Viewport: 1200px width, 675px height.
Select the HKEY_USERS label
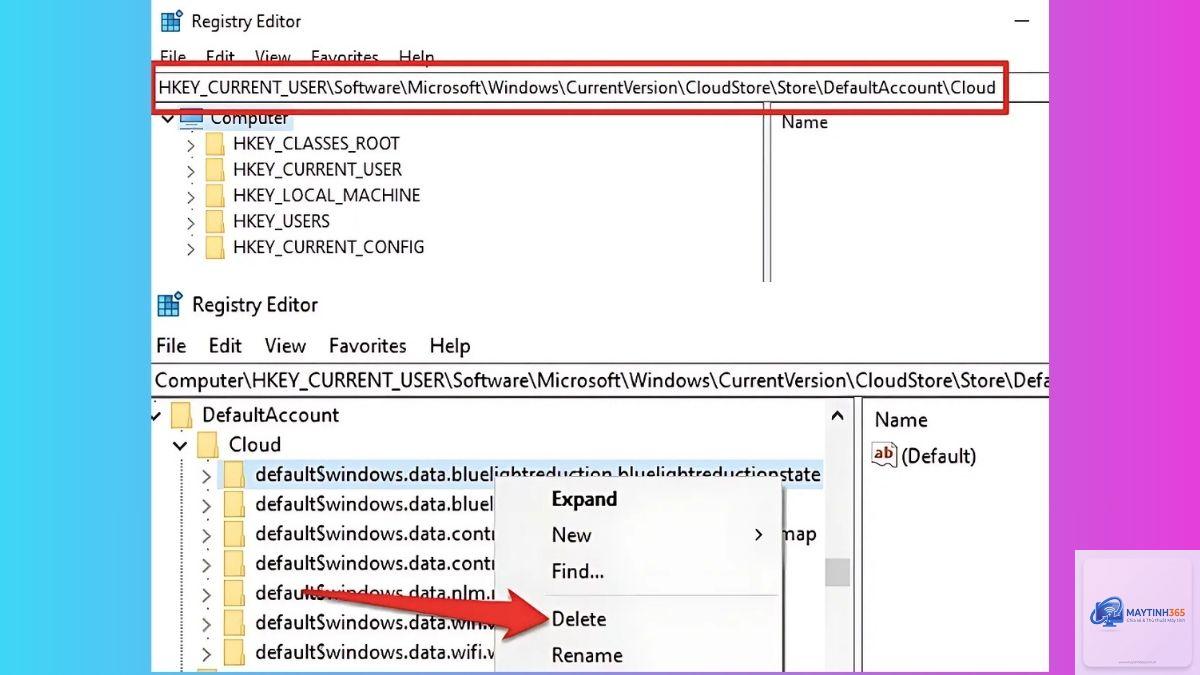(281, 221)
